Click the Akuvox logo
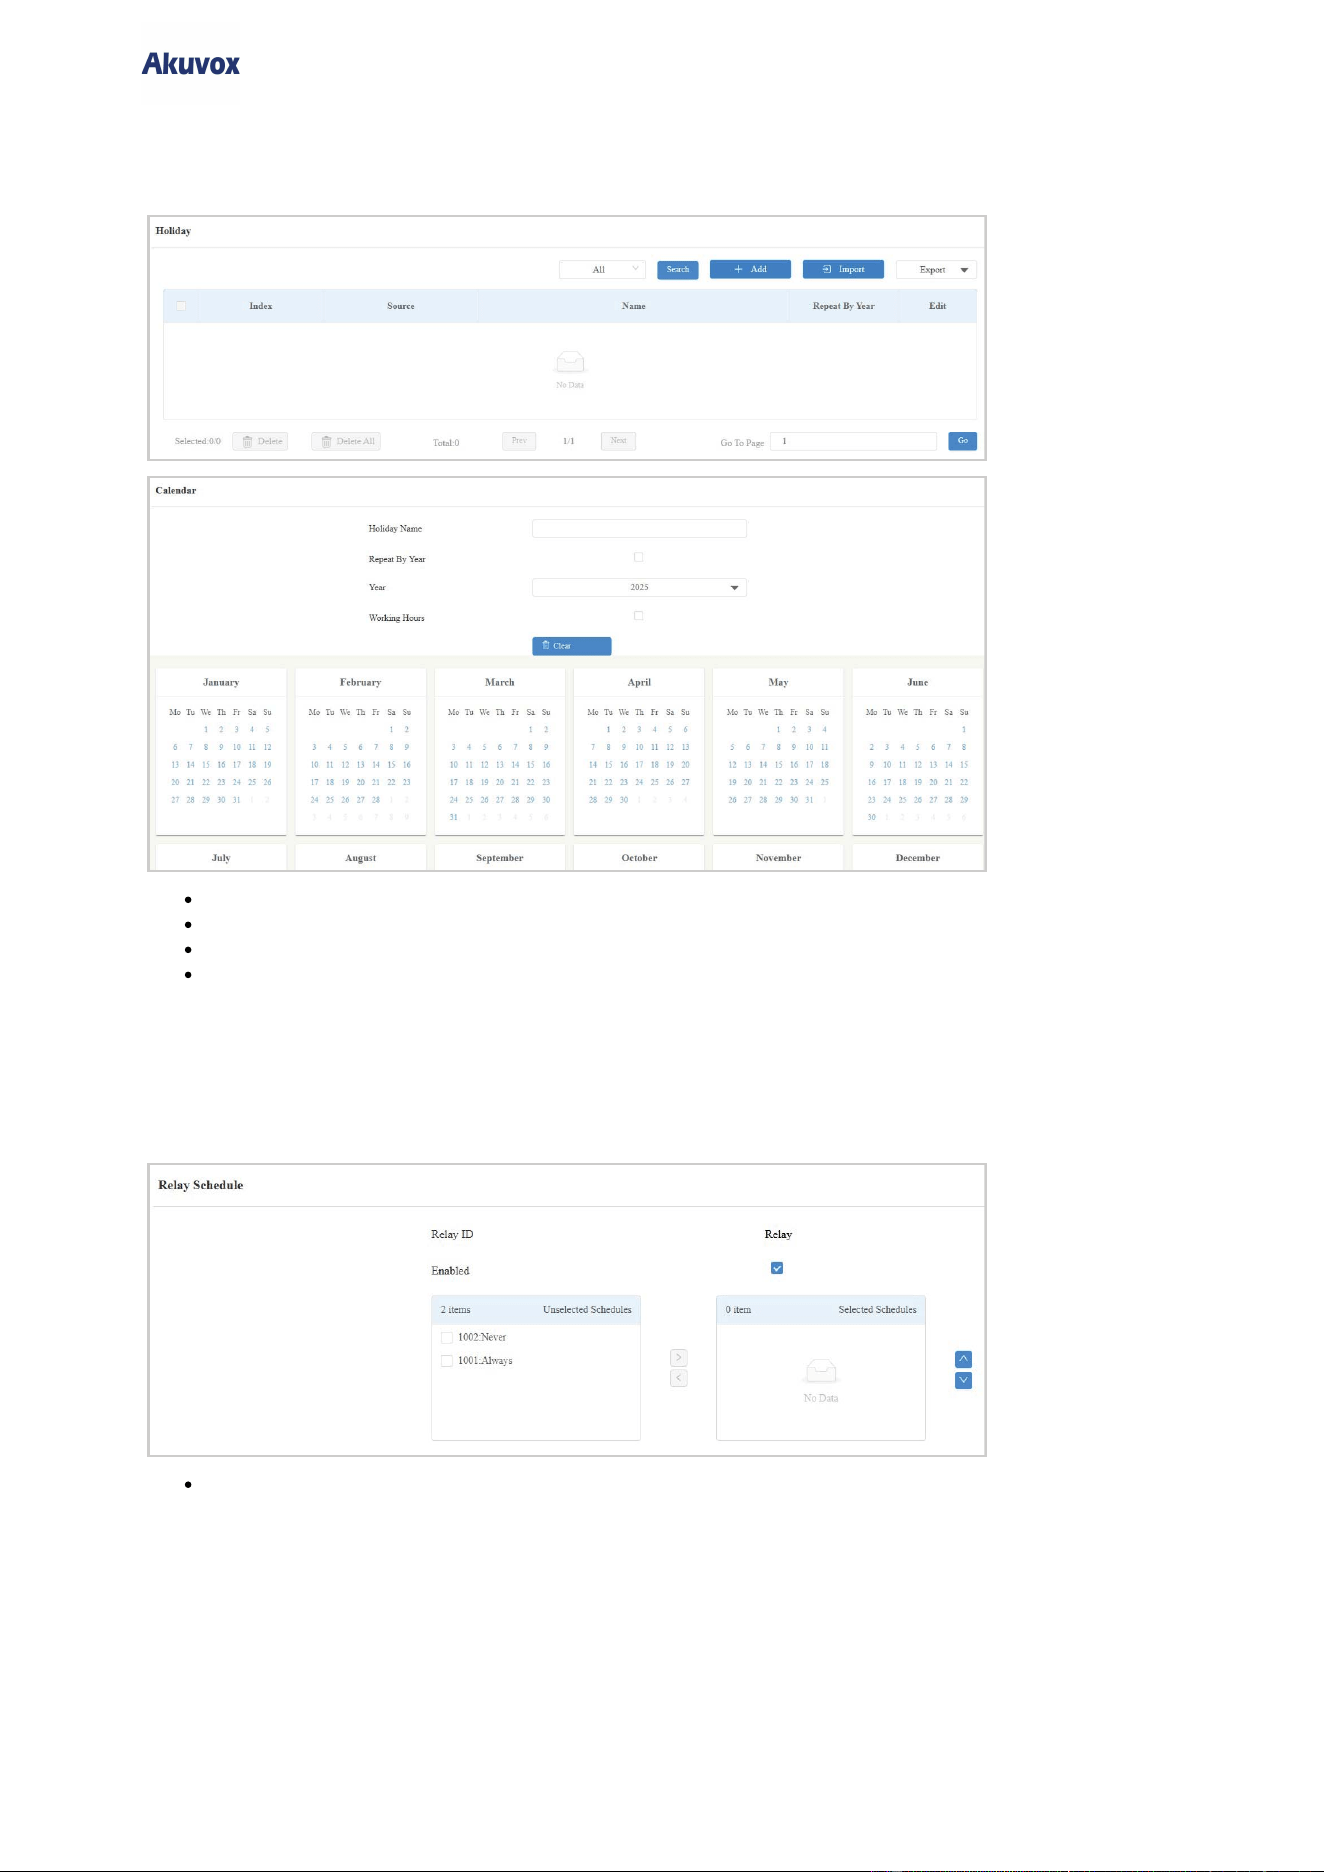The width and height of the screenshot is (1324, 1872). (x=191, y=65)
